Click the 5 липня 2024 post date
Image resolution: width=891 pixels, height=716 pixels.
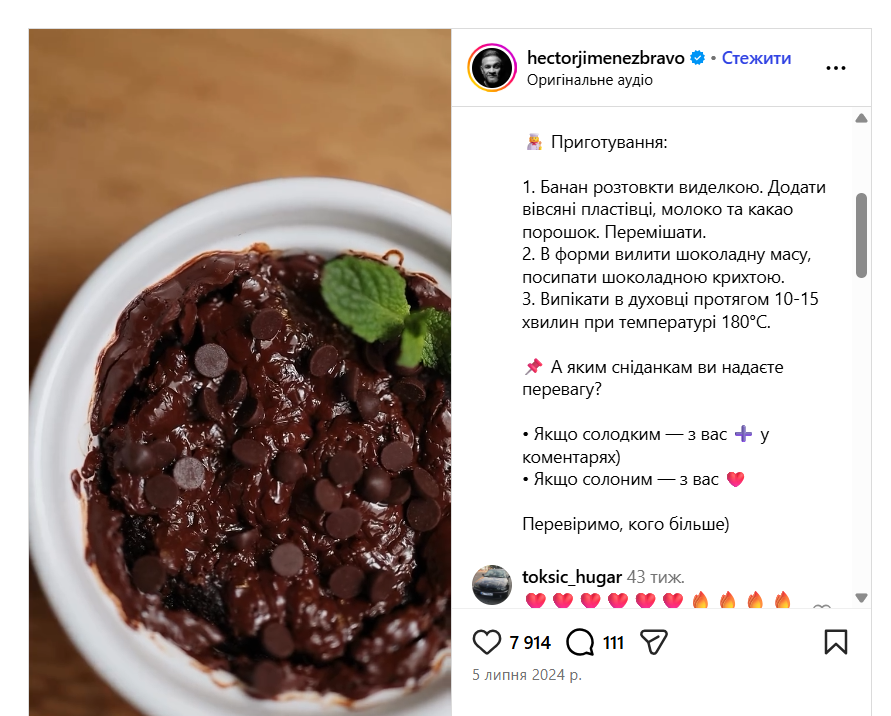pyautogui.click(x=527, y=675)
